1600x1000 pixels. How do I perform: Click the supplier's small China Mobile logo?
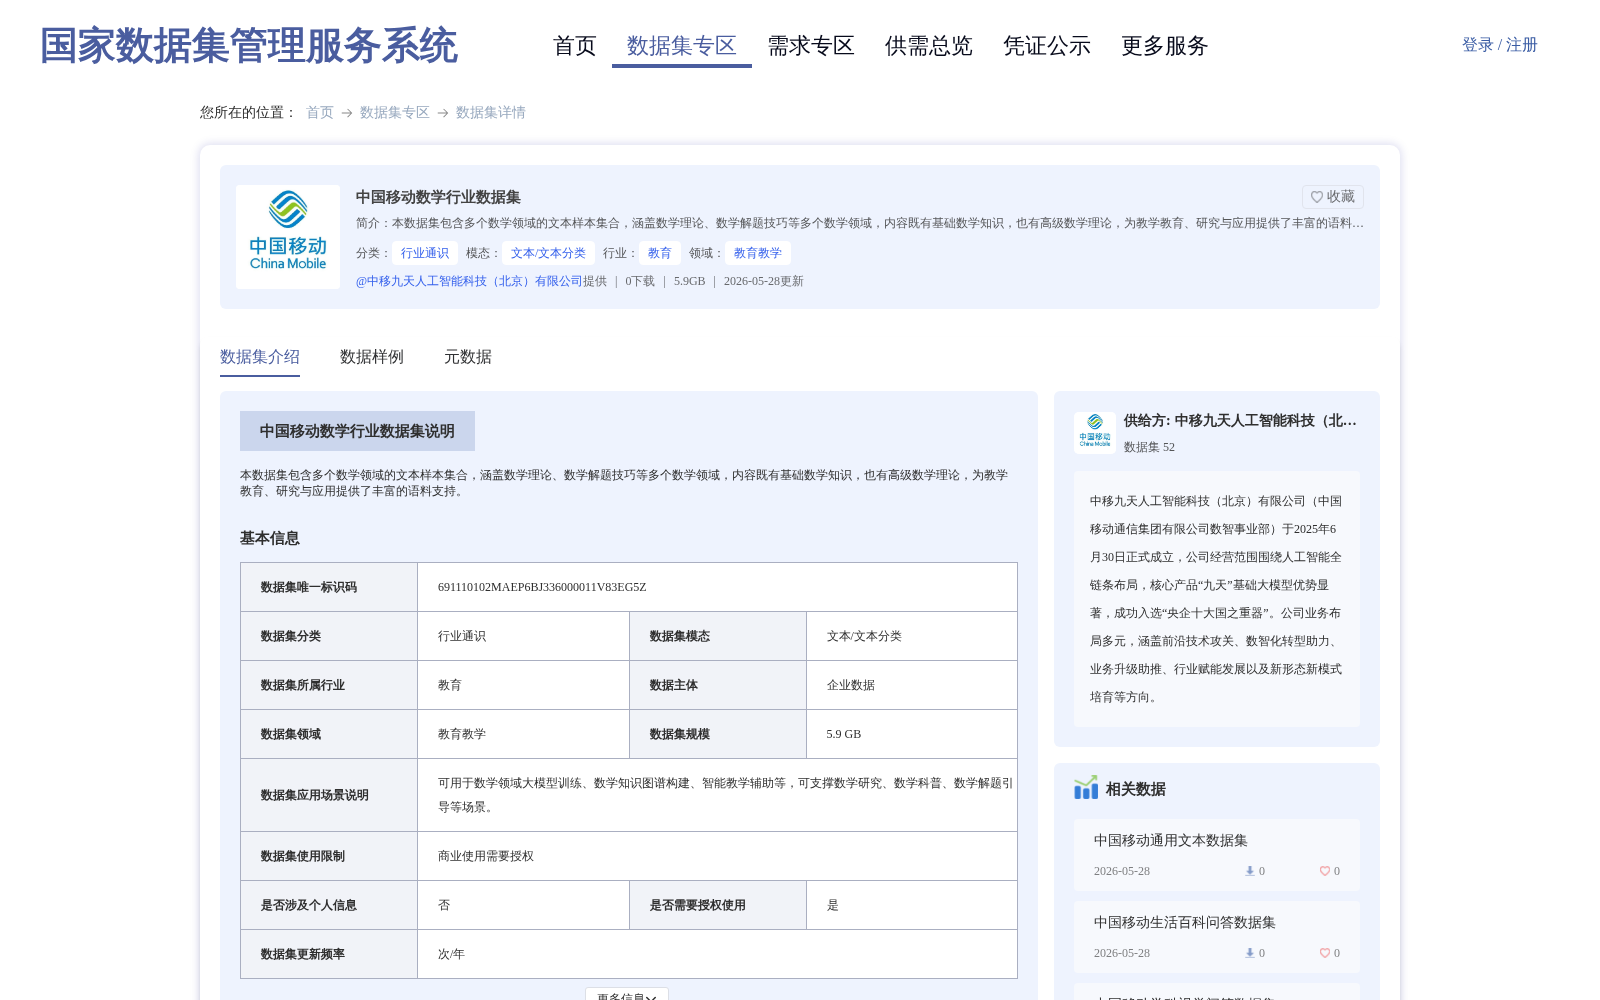pos(1095,433)
